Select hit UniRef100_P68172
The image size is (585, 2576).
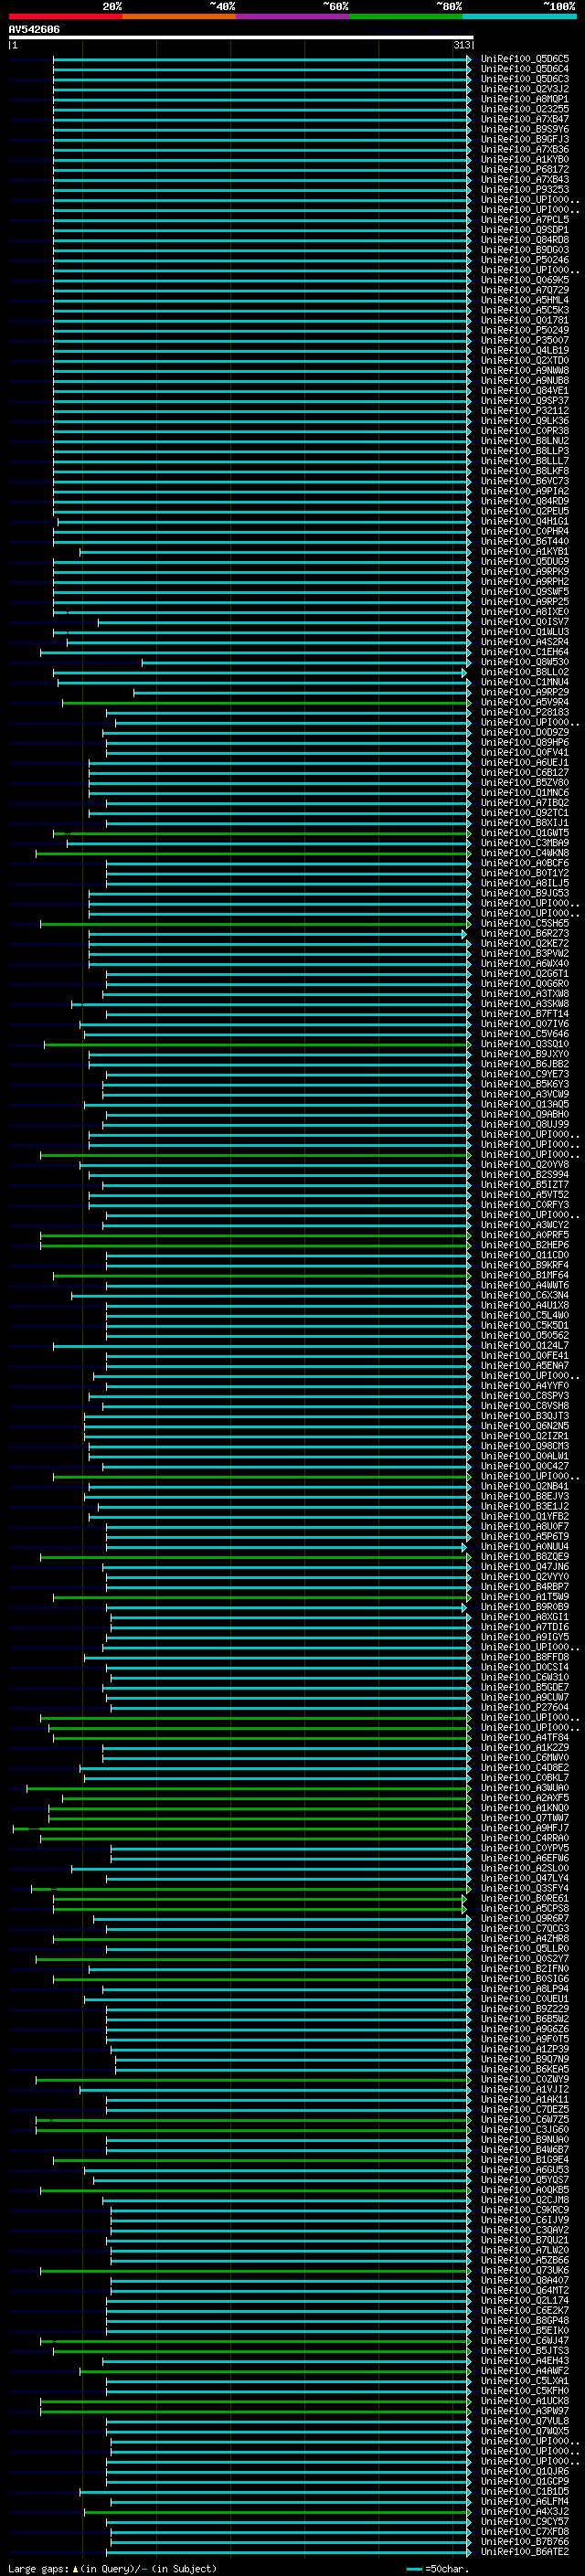(x=524, y=169)
